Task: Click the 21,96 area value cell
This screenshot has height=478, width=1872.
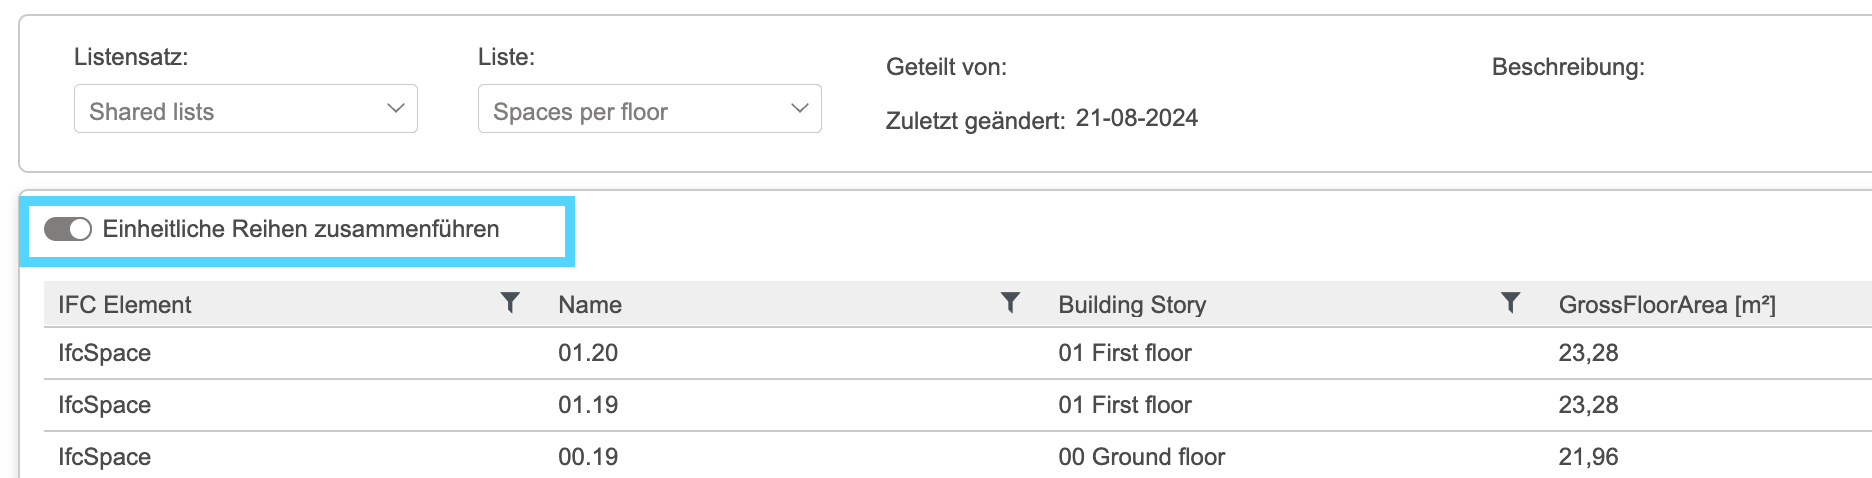Action: point(1588,457)
